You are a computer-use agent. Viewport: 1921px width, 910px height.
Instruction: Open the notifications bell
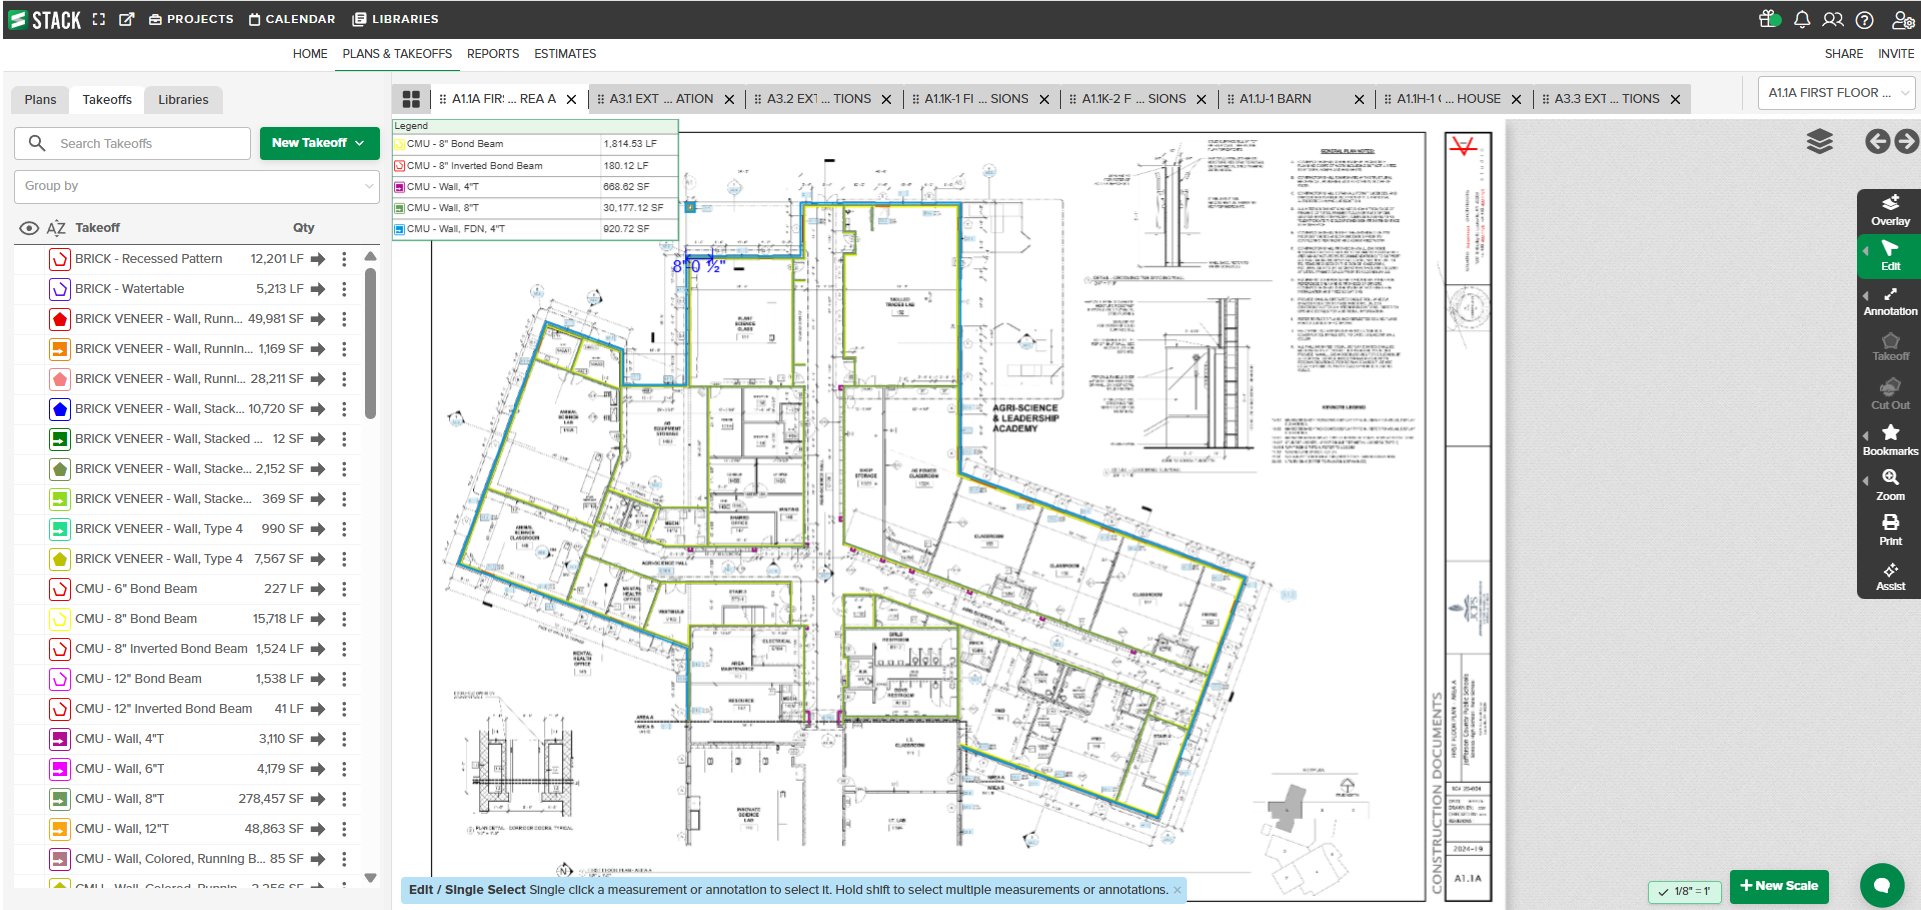click(x=1801, y=20)
